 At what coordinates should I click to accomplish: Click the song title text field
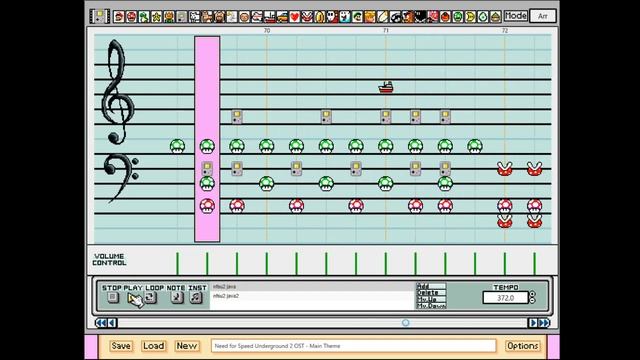(x=353, y=346)
